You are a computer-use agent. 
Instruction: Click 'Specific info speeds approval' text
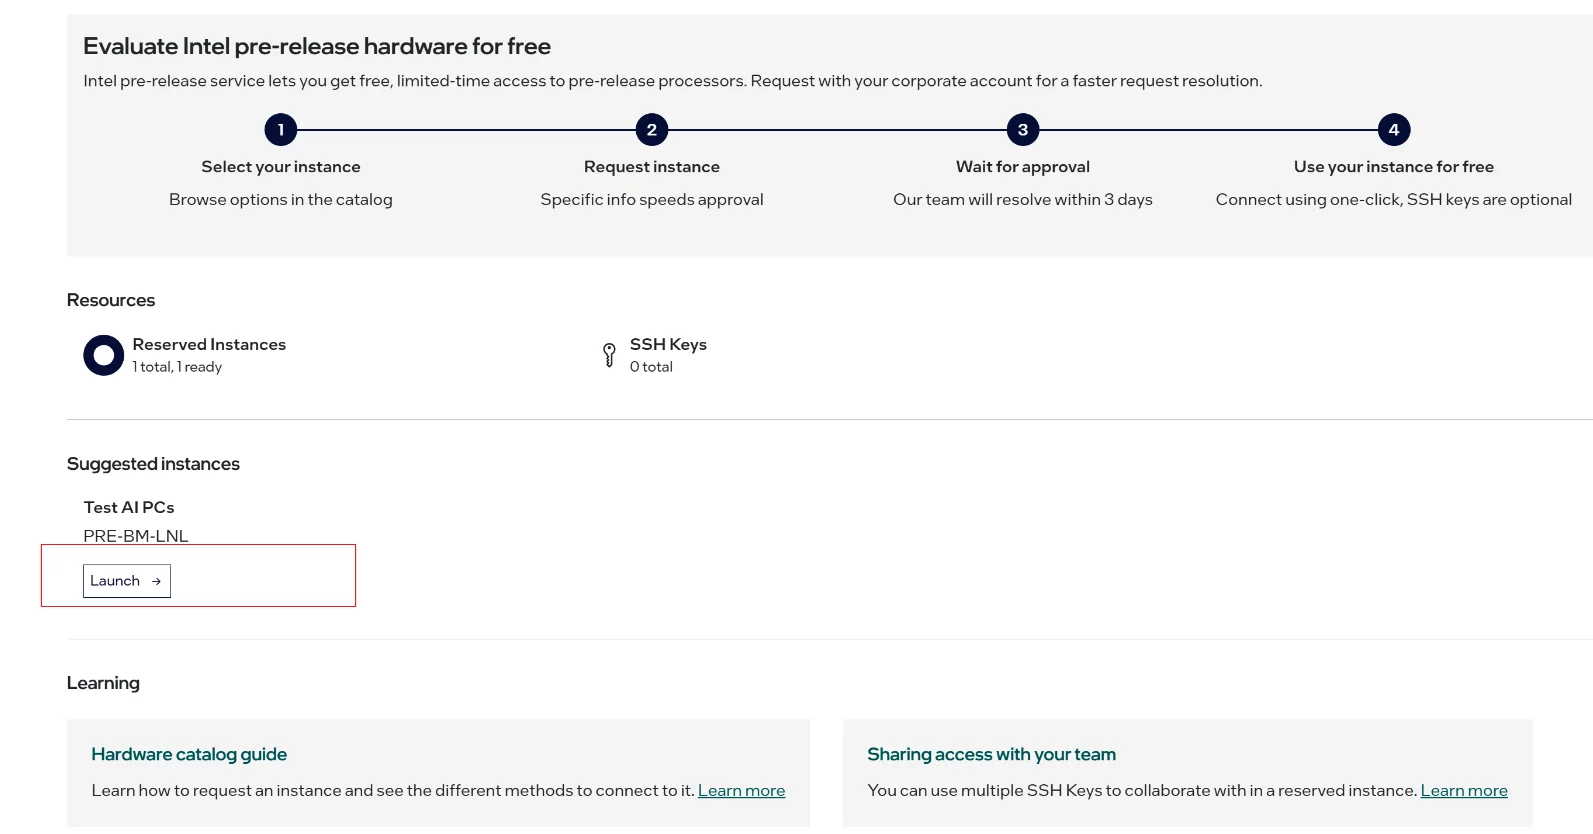click(652, 200)
